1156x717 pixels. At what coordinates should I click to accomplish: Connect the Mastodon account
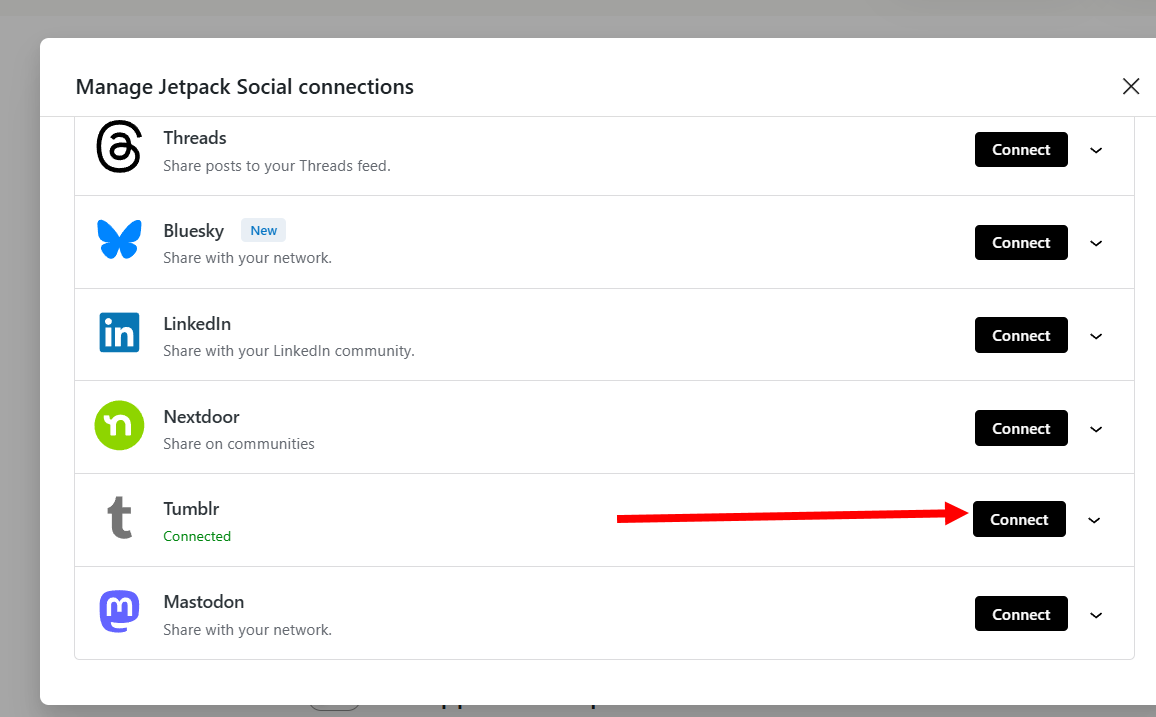[x=1021, y=614]
